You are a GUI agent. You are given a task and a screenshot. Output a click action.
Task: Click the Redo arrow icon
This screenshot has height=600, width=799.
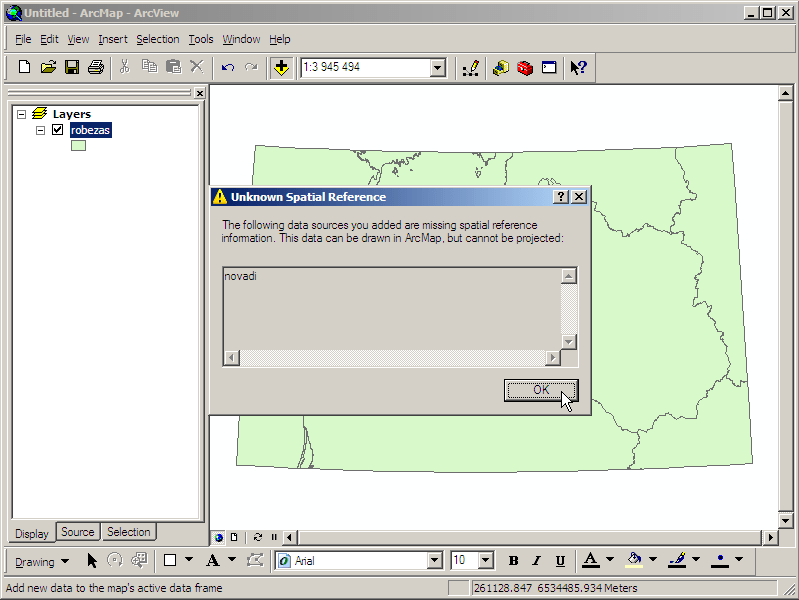(x=251, y=67)
